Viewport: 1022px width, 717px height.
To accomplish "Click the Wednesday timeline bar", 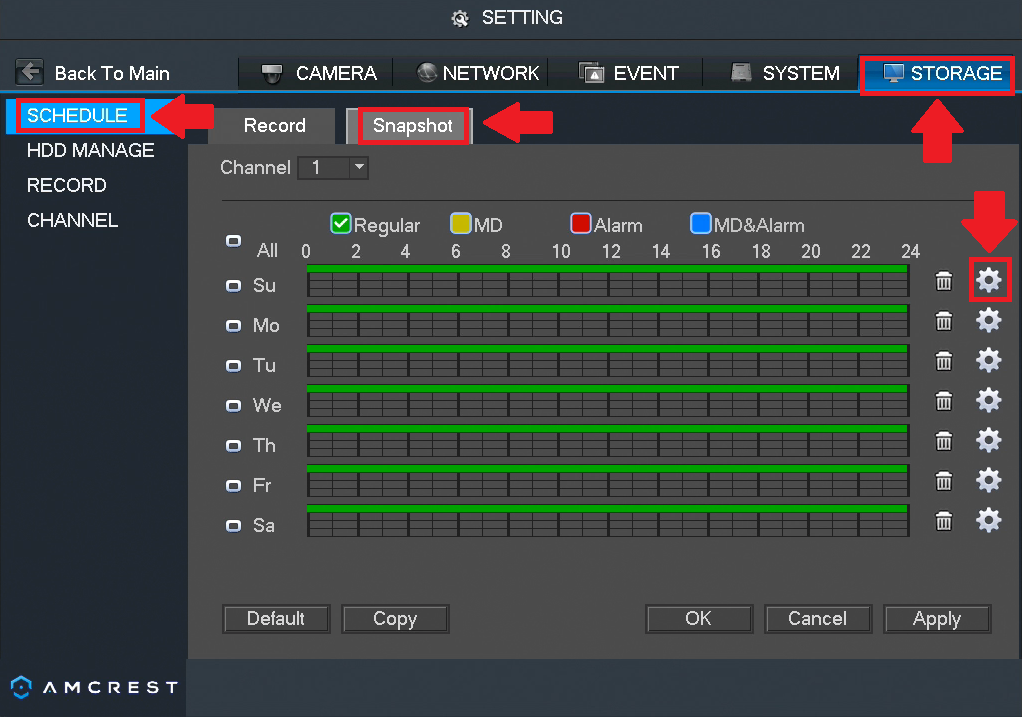I will 607,401.
